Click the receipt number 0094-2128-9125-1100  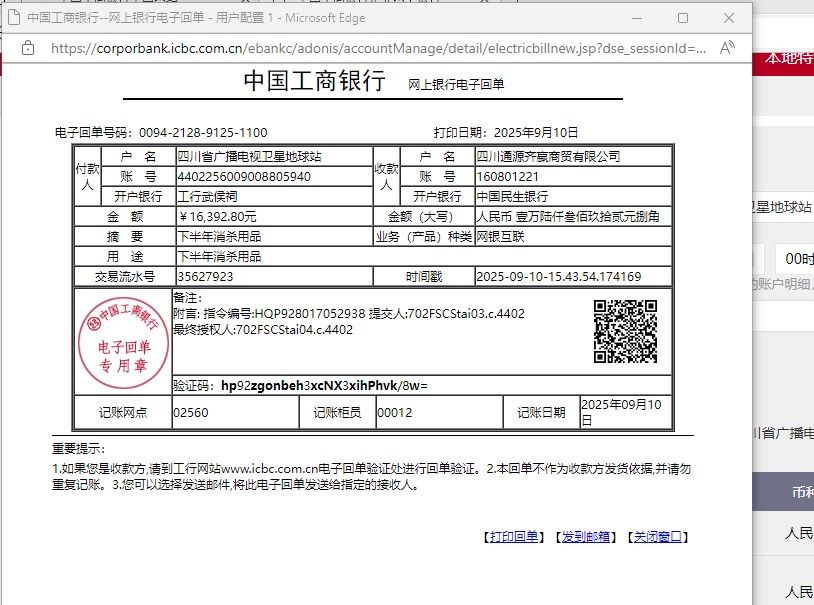coord(203,132)
